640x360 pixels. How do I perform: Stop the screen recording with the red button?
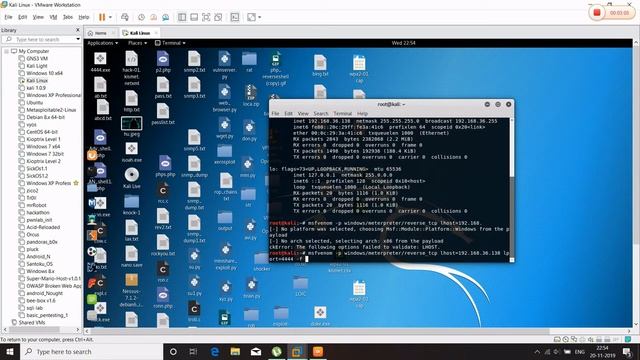(x=597, y=13)
